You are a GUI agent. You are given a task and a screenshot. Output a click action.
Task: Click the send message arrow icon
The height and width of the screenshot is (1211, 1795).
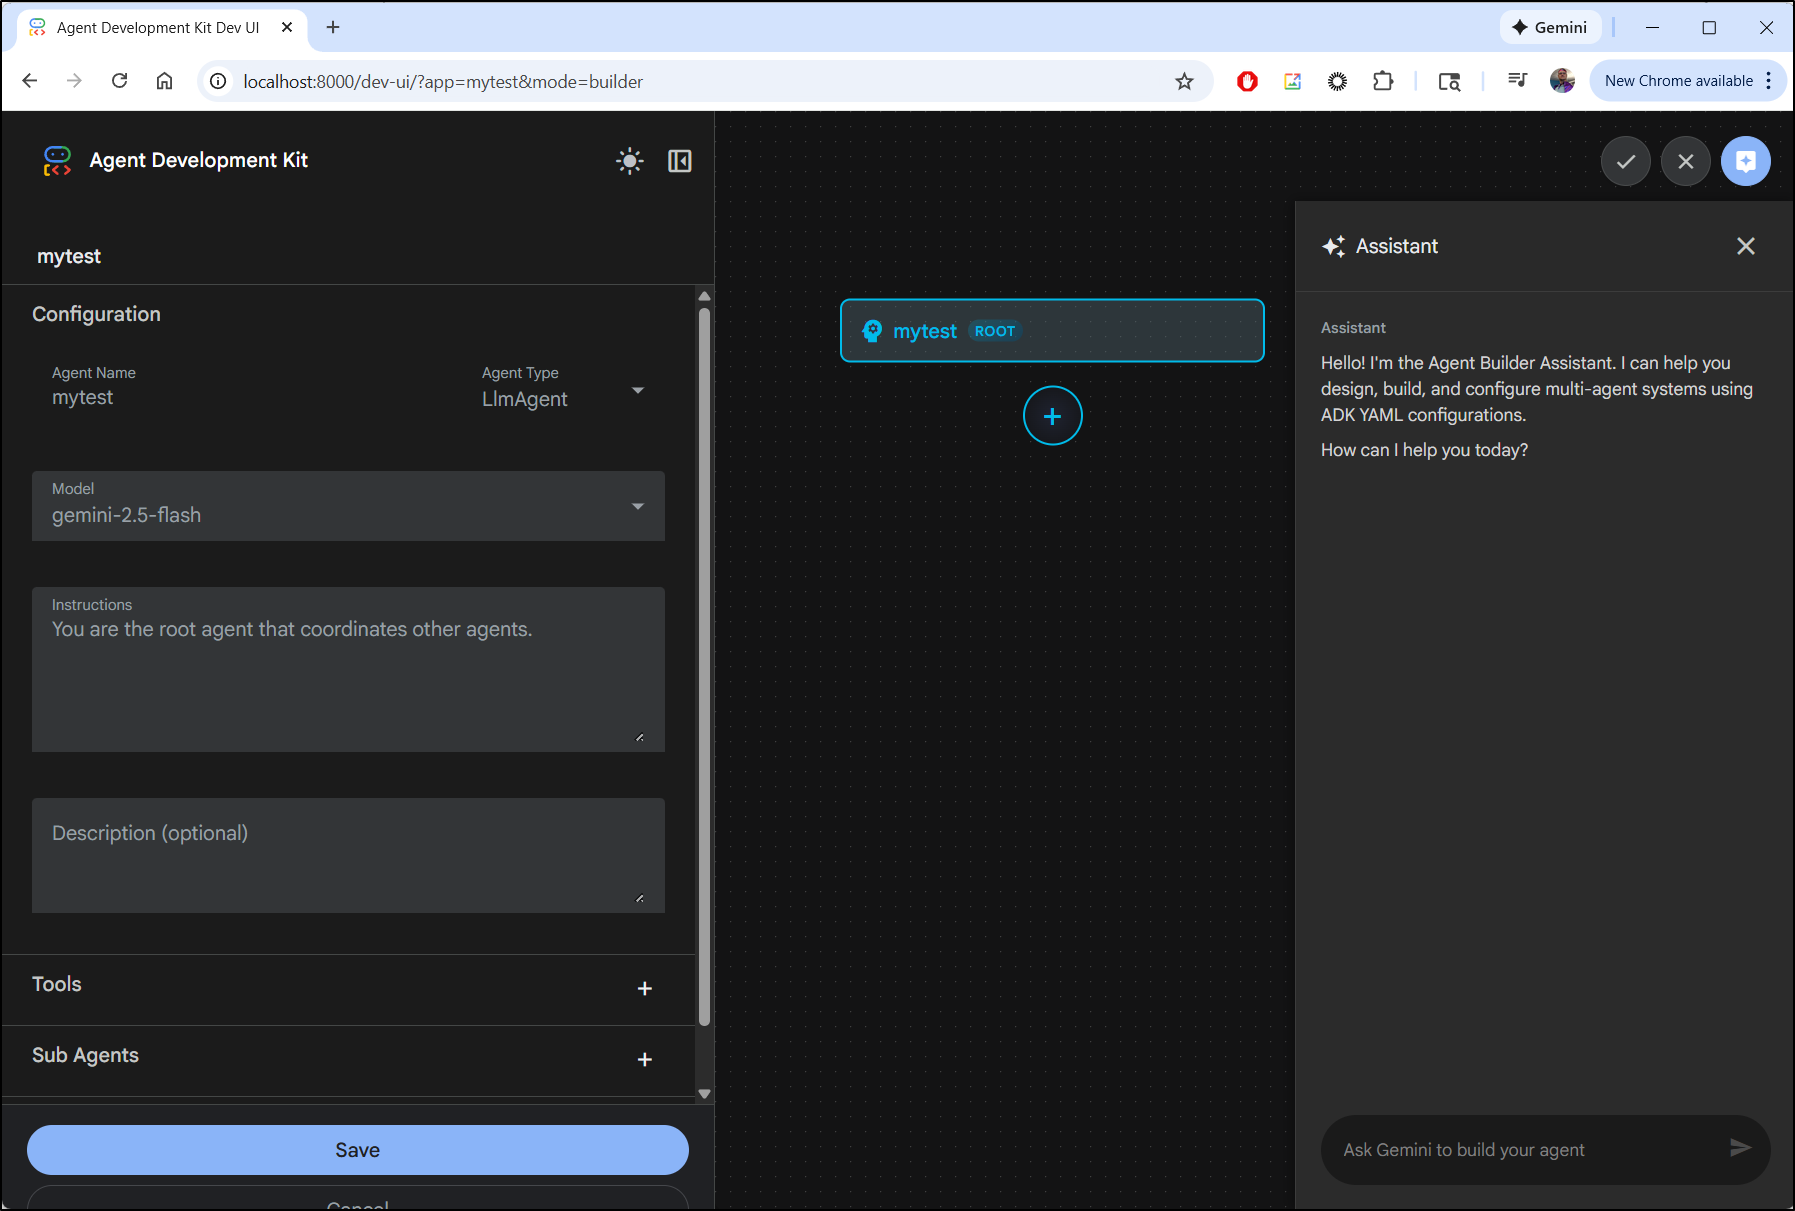pos(1739,1148)
